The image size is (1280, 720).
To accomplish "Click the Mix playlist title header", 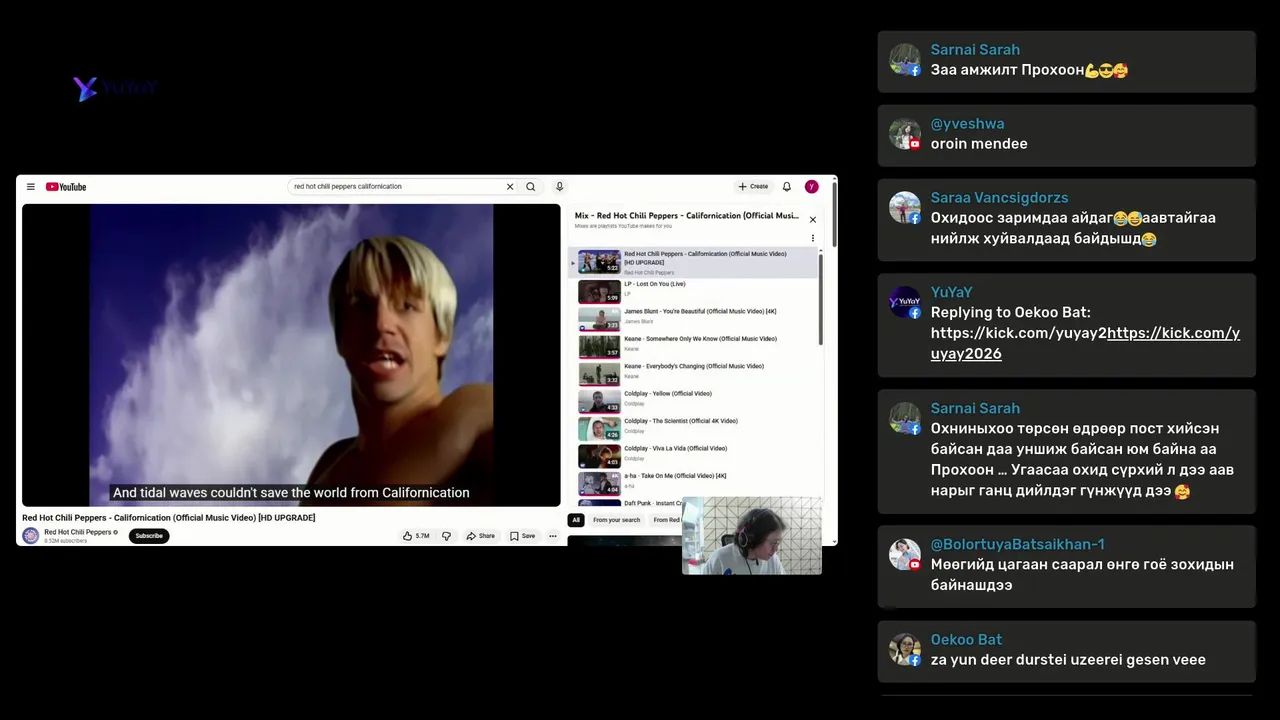I will coord(687,216).
